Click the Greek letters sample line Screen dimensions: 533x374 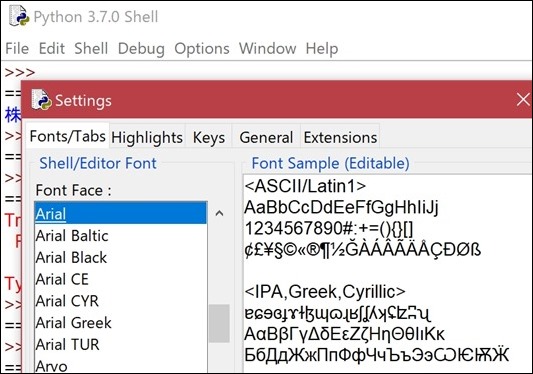(x=344, y=334)
